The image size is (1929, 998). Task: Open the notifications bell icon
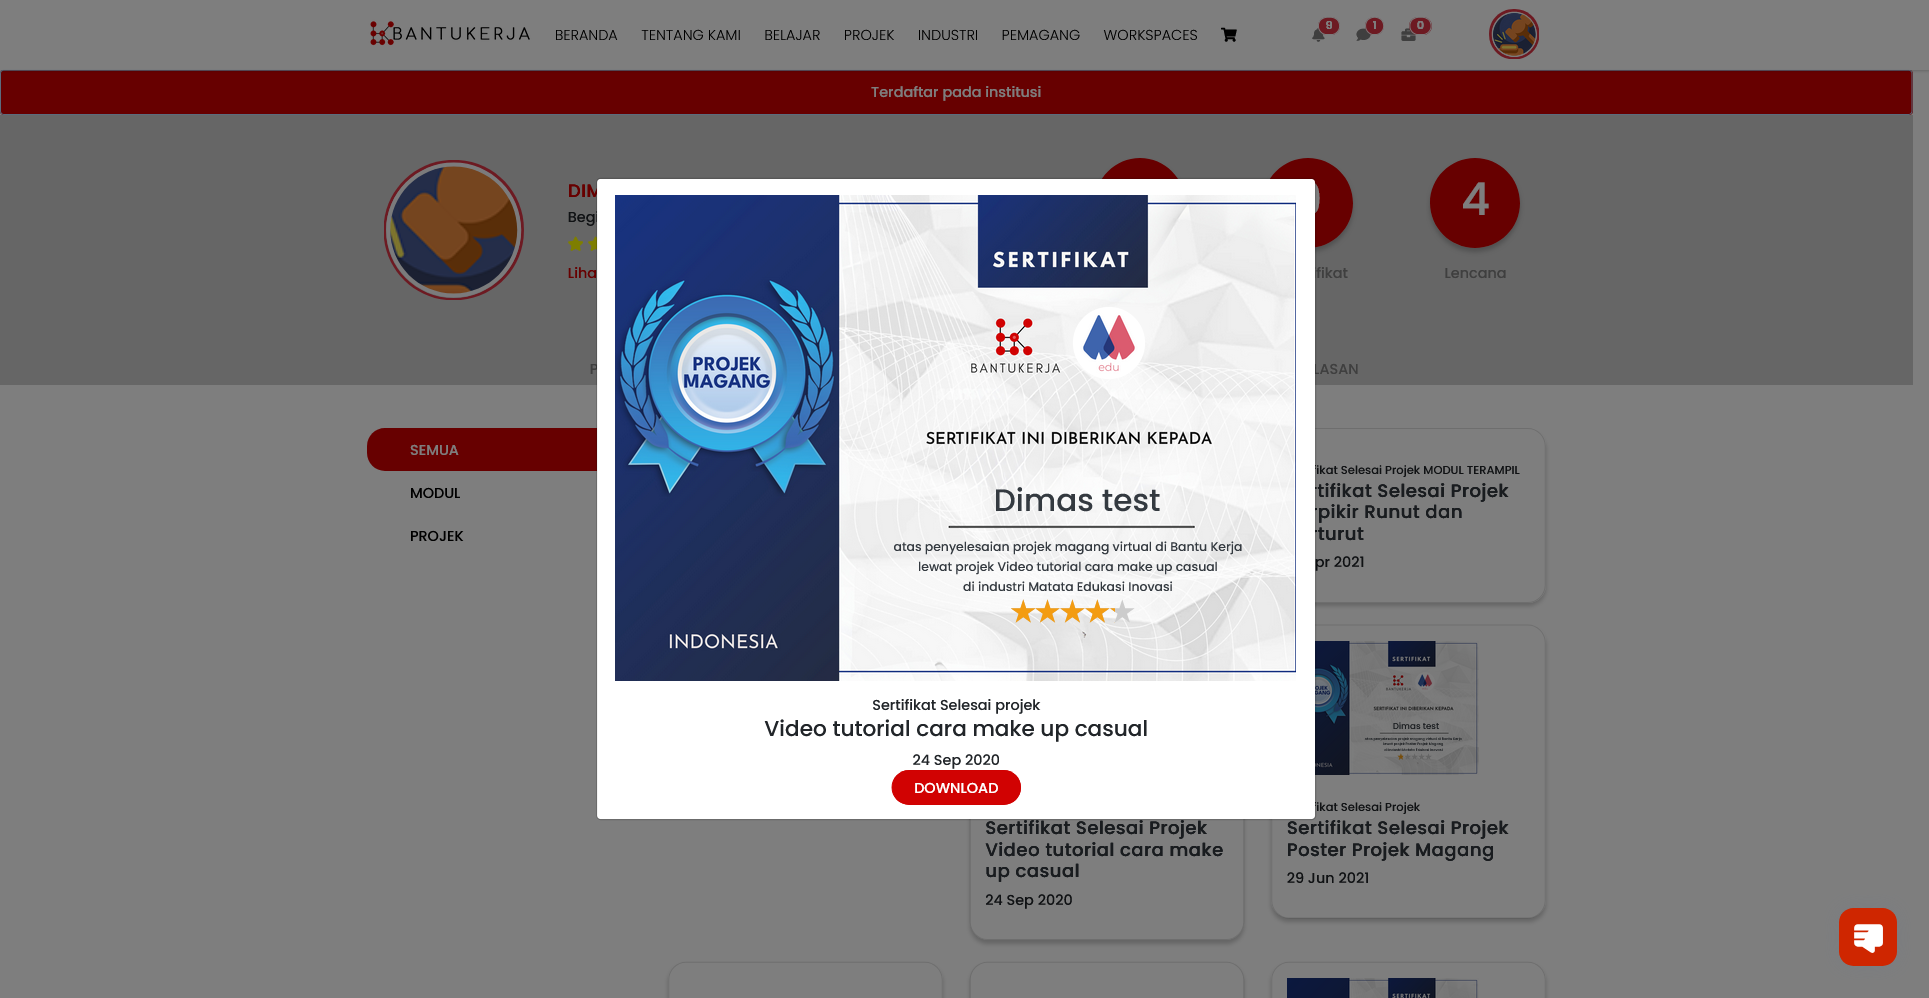(1318, 35)
